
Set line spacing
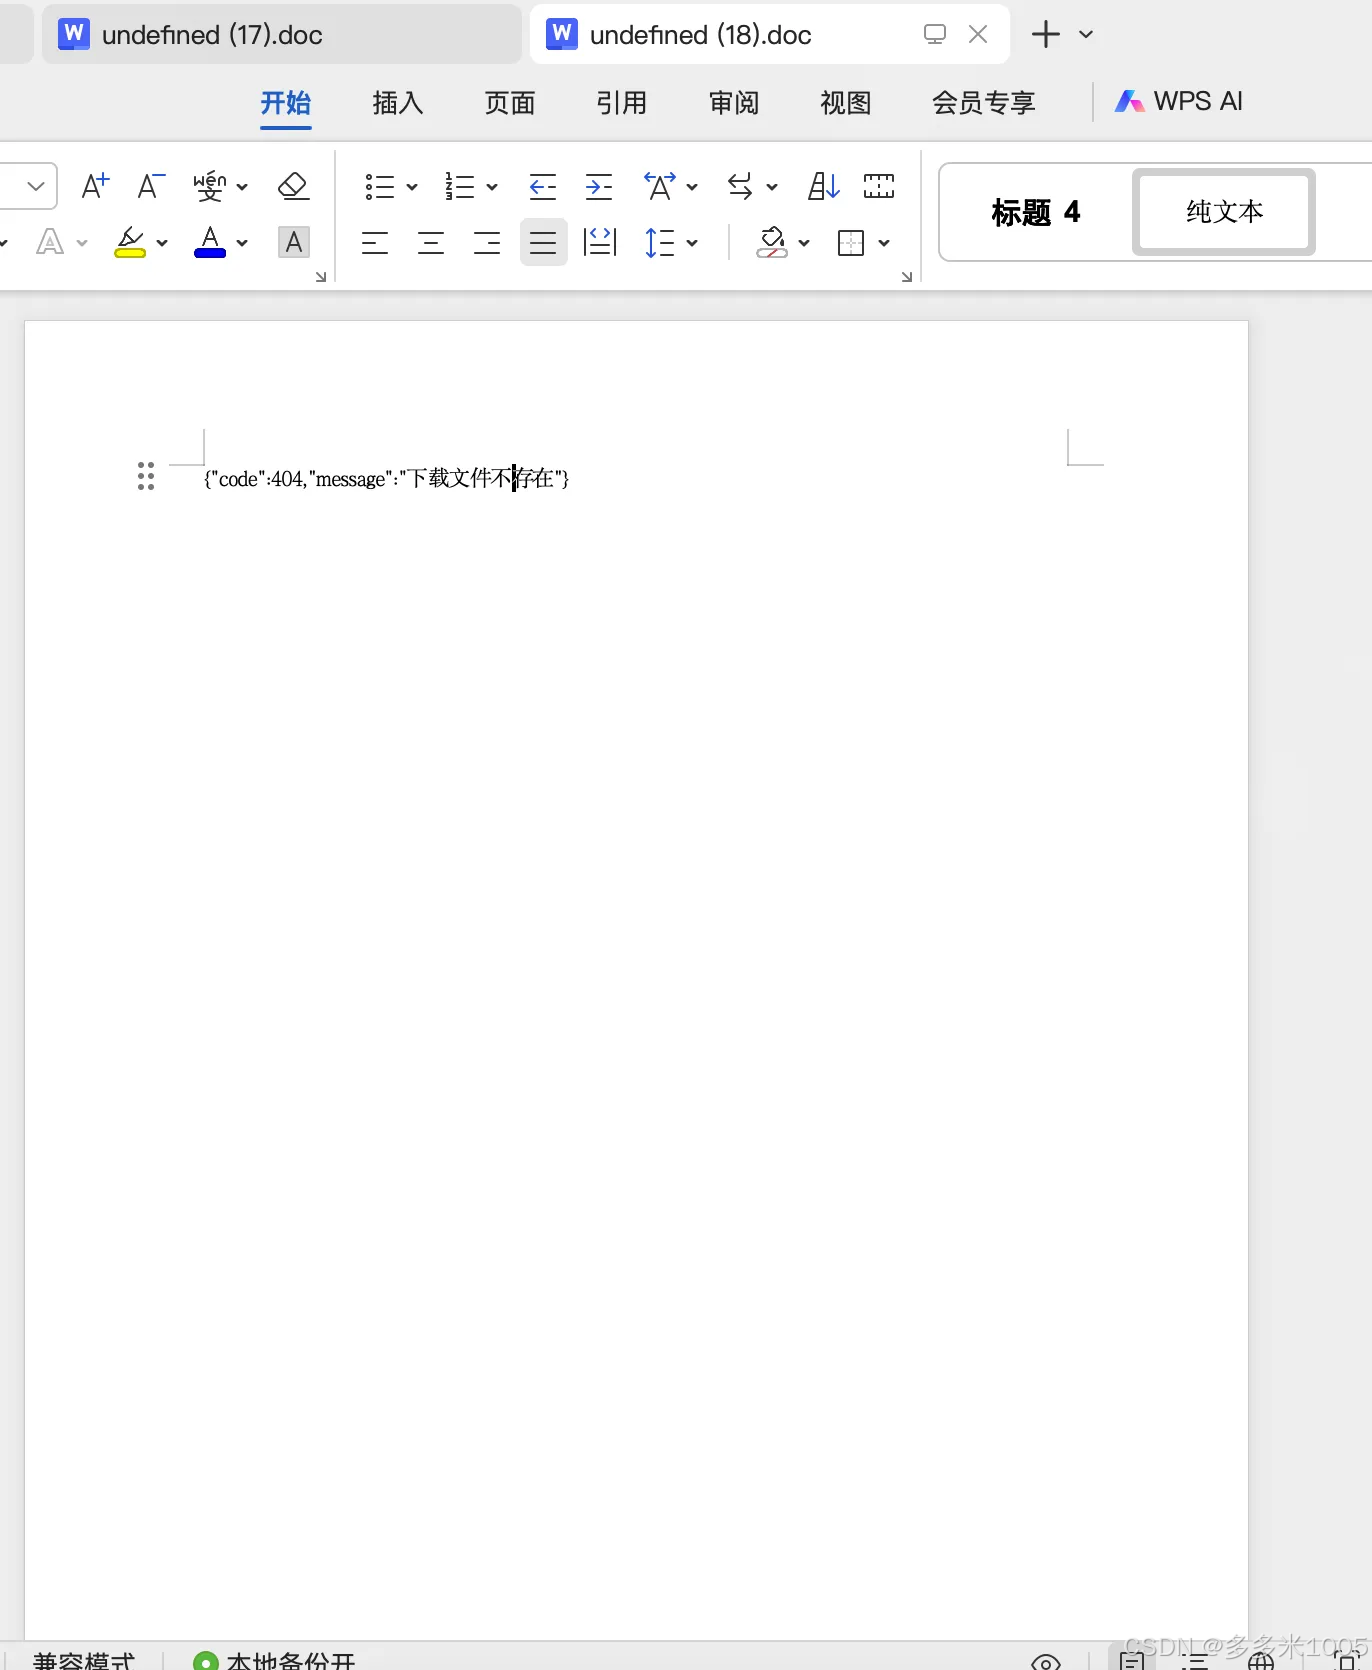pos(660,242)
